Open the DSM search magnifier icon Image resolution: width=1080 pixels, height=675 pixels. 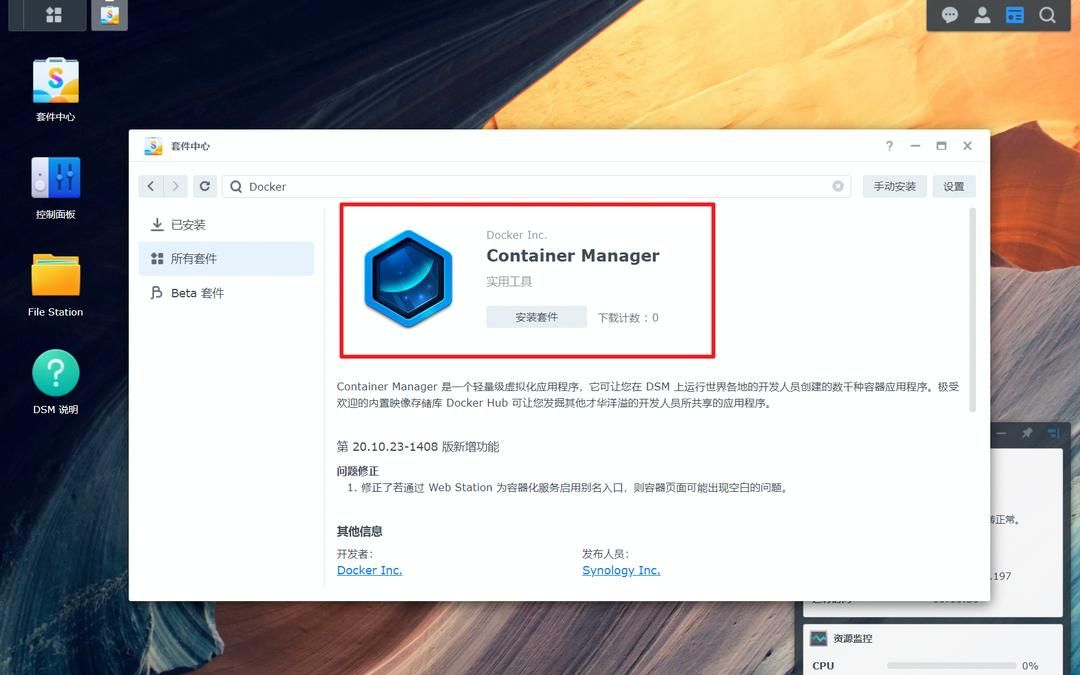click(1047, 15)
